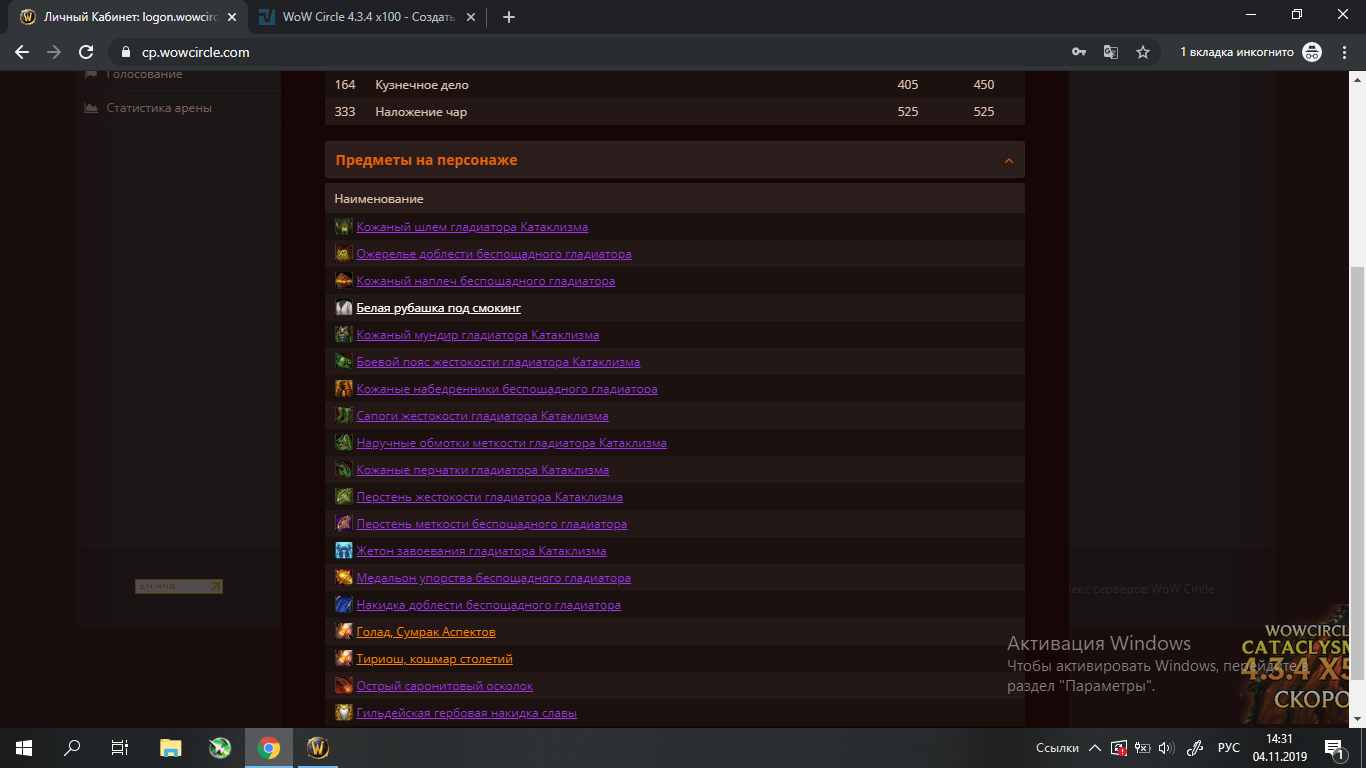Screen dimensions: 1366x768
Task: Collapse the Предметы на персонаже section
Action: [1008, 161]
